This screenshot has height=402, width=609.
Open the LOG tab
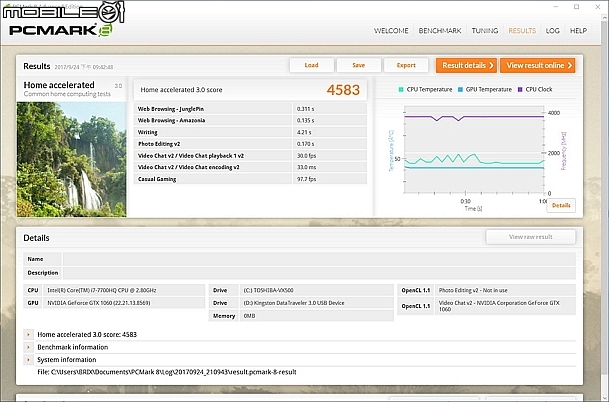(552, 31)
